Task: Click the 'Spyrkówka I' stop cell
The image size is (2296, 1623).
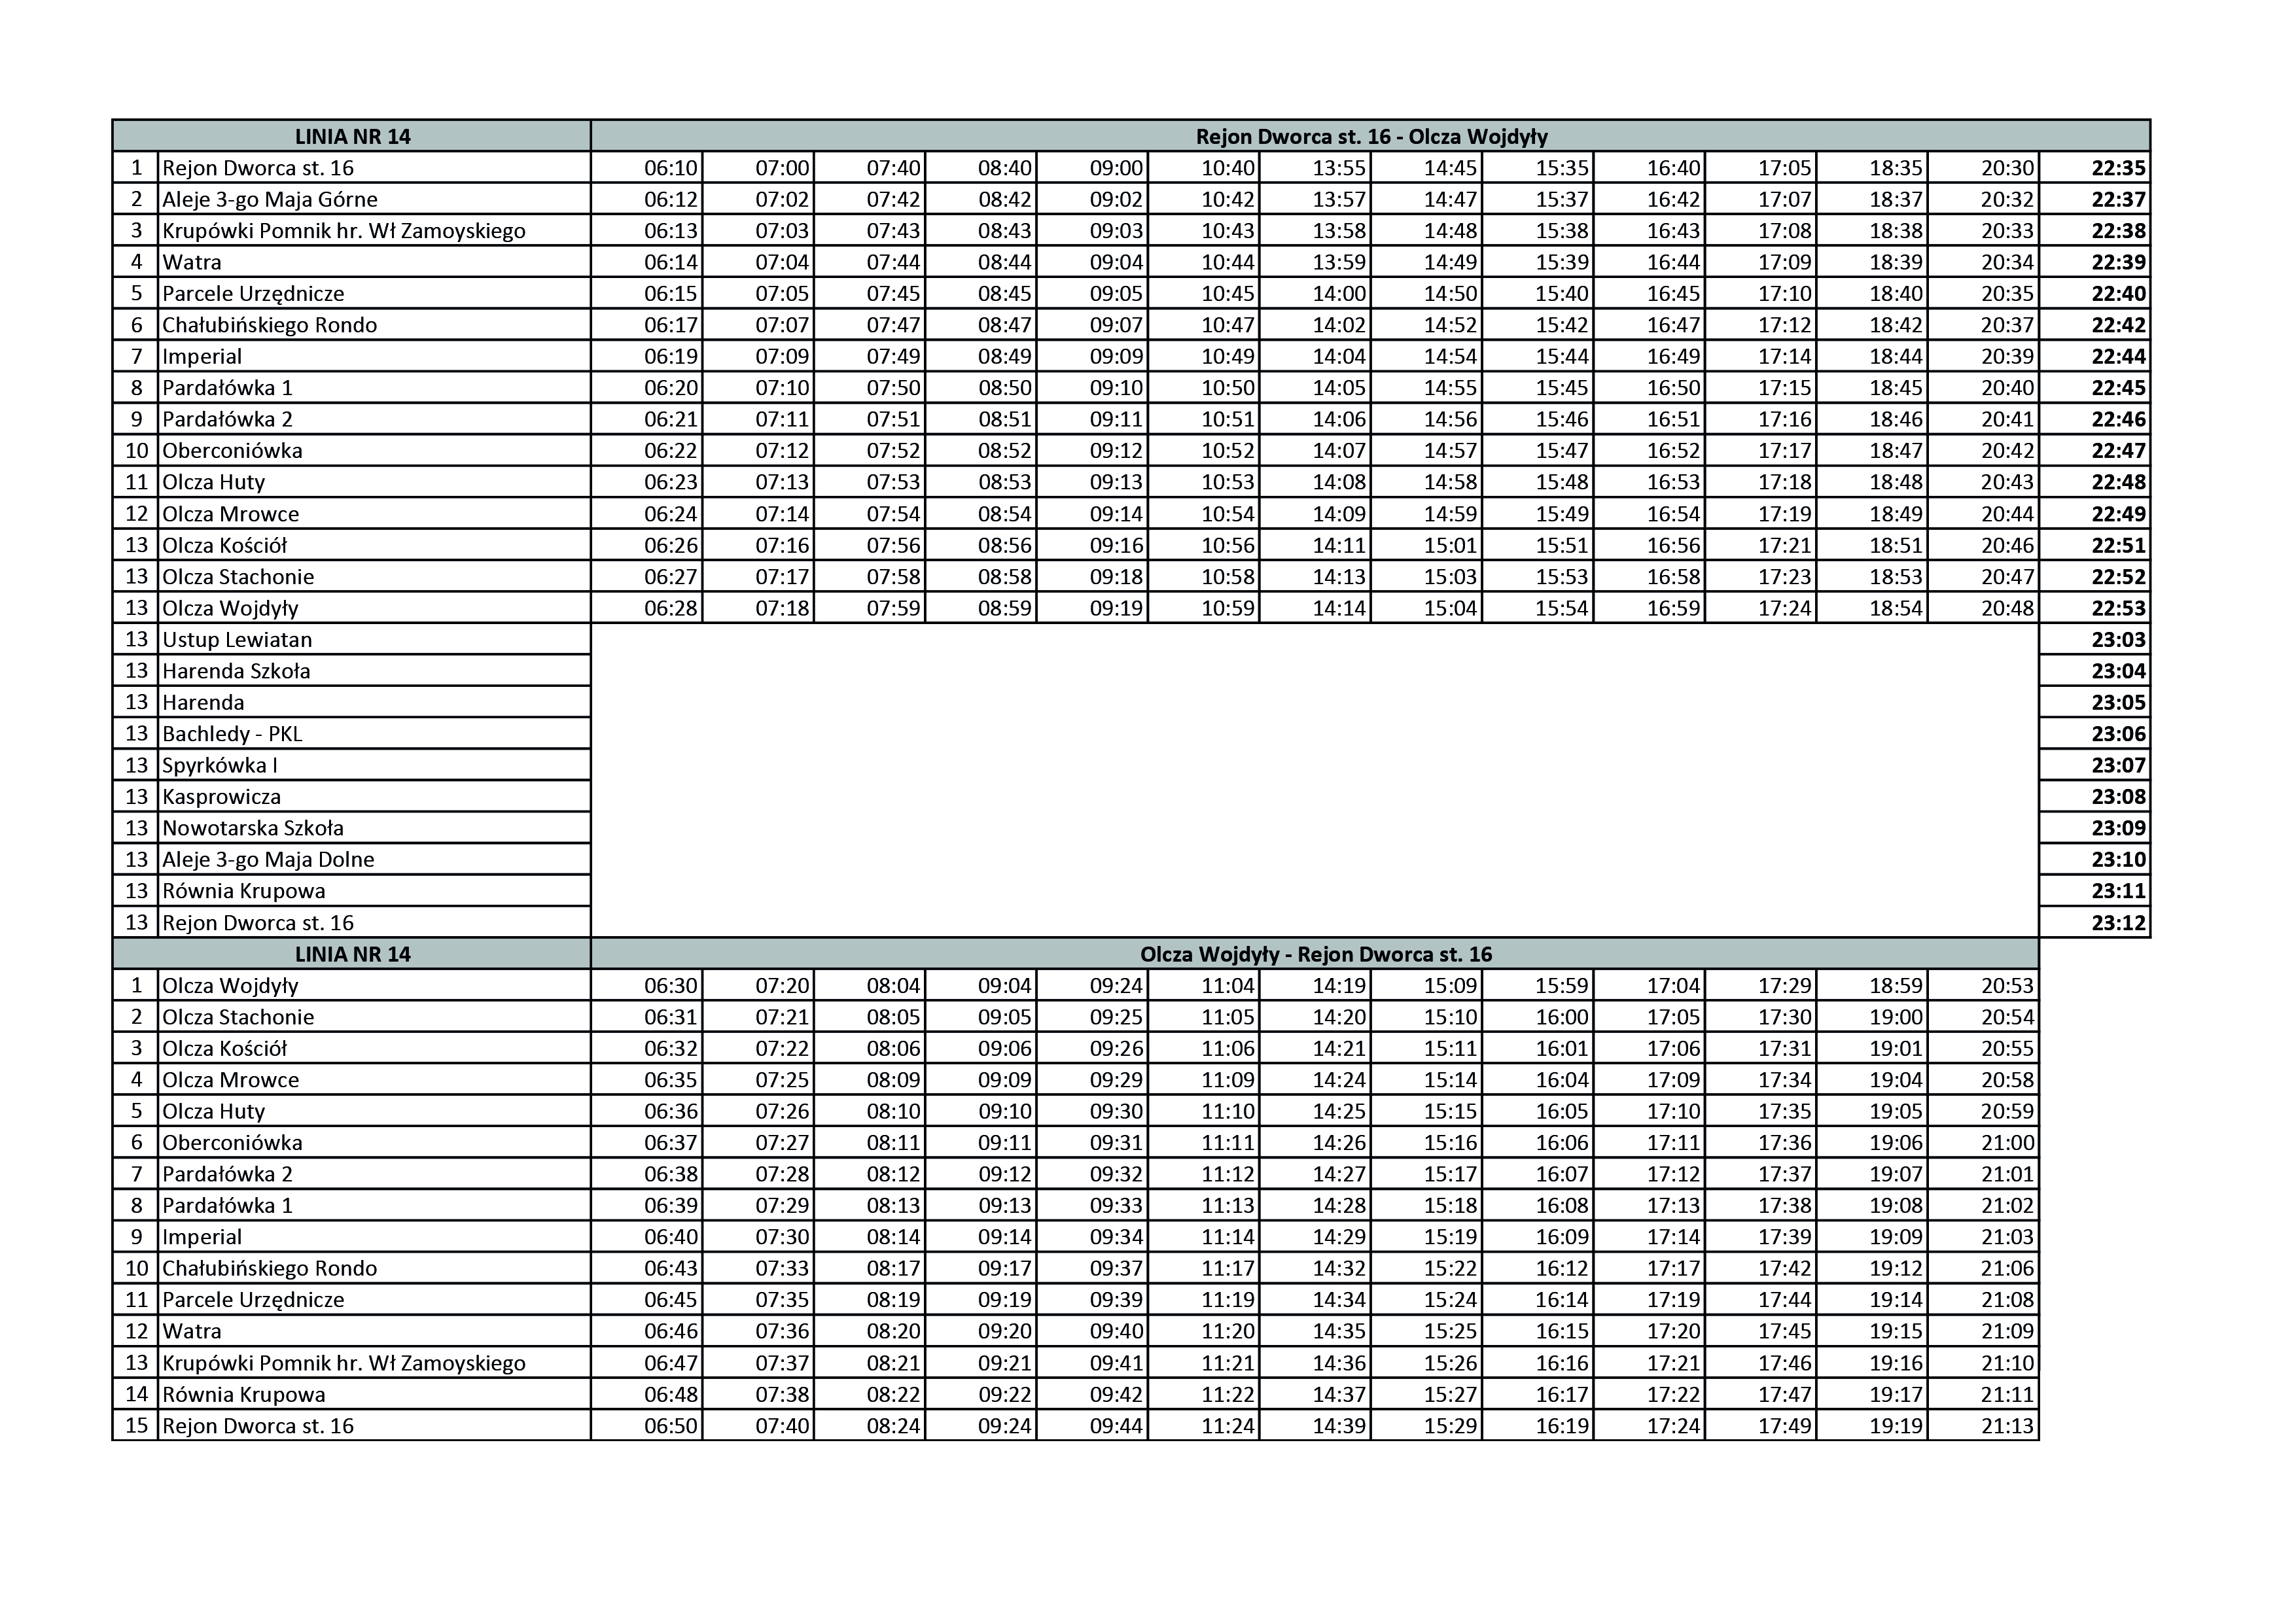Action: 220,765
